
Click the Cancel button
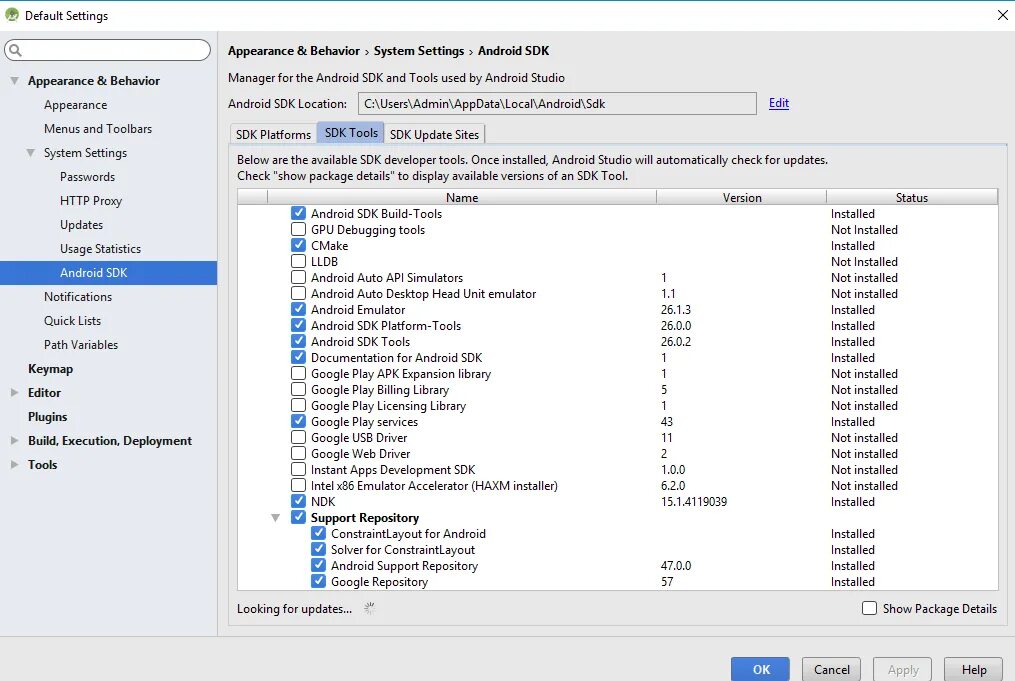(x=831, y=669)
